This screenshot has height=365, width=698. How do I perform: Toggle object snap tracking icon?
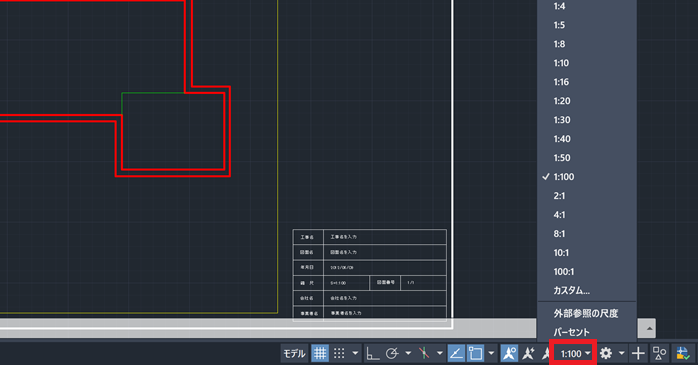point(456,353)
